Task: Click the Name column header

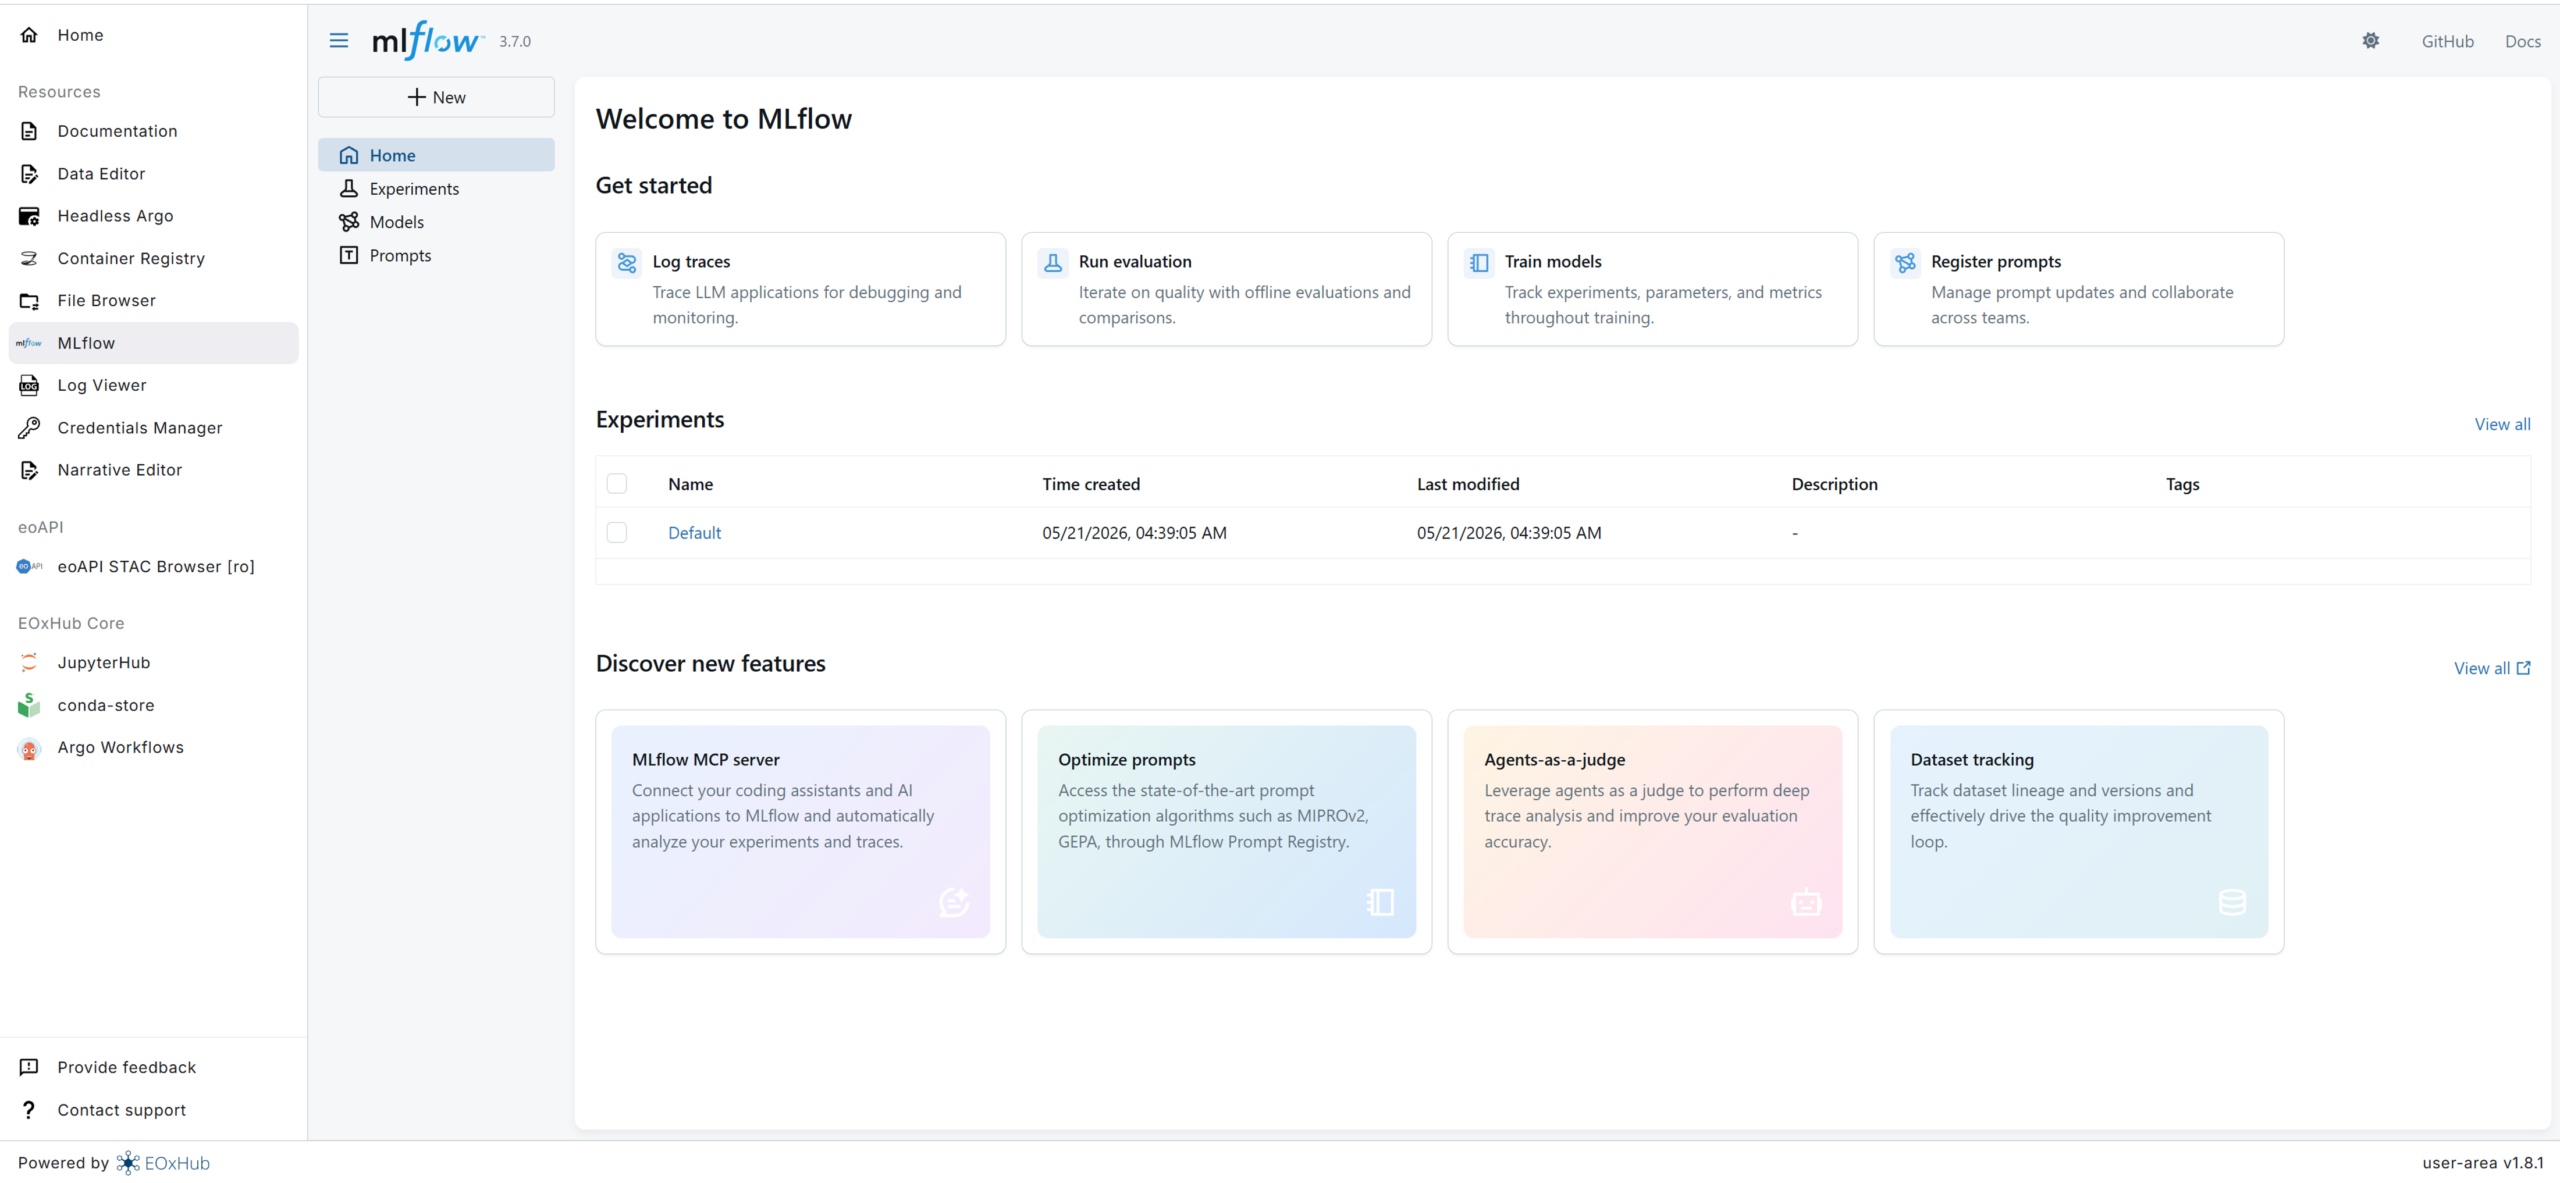Action: 690,484
